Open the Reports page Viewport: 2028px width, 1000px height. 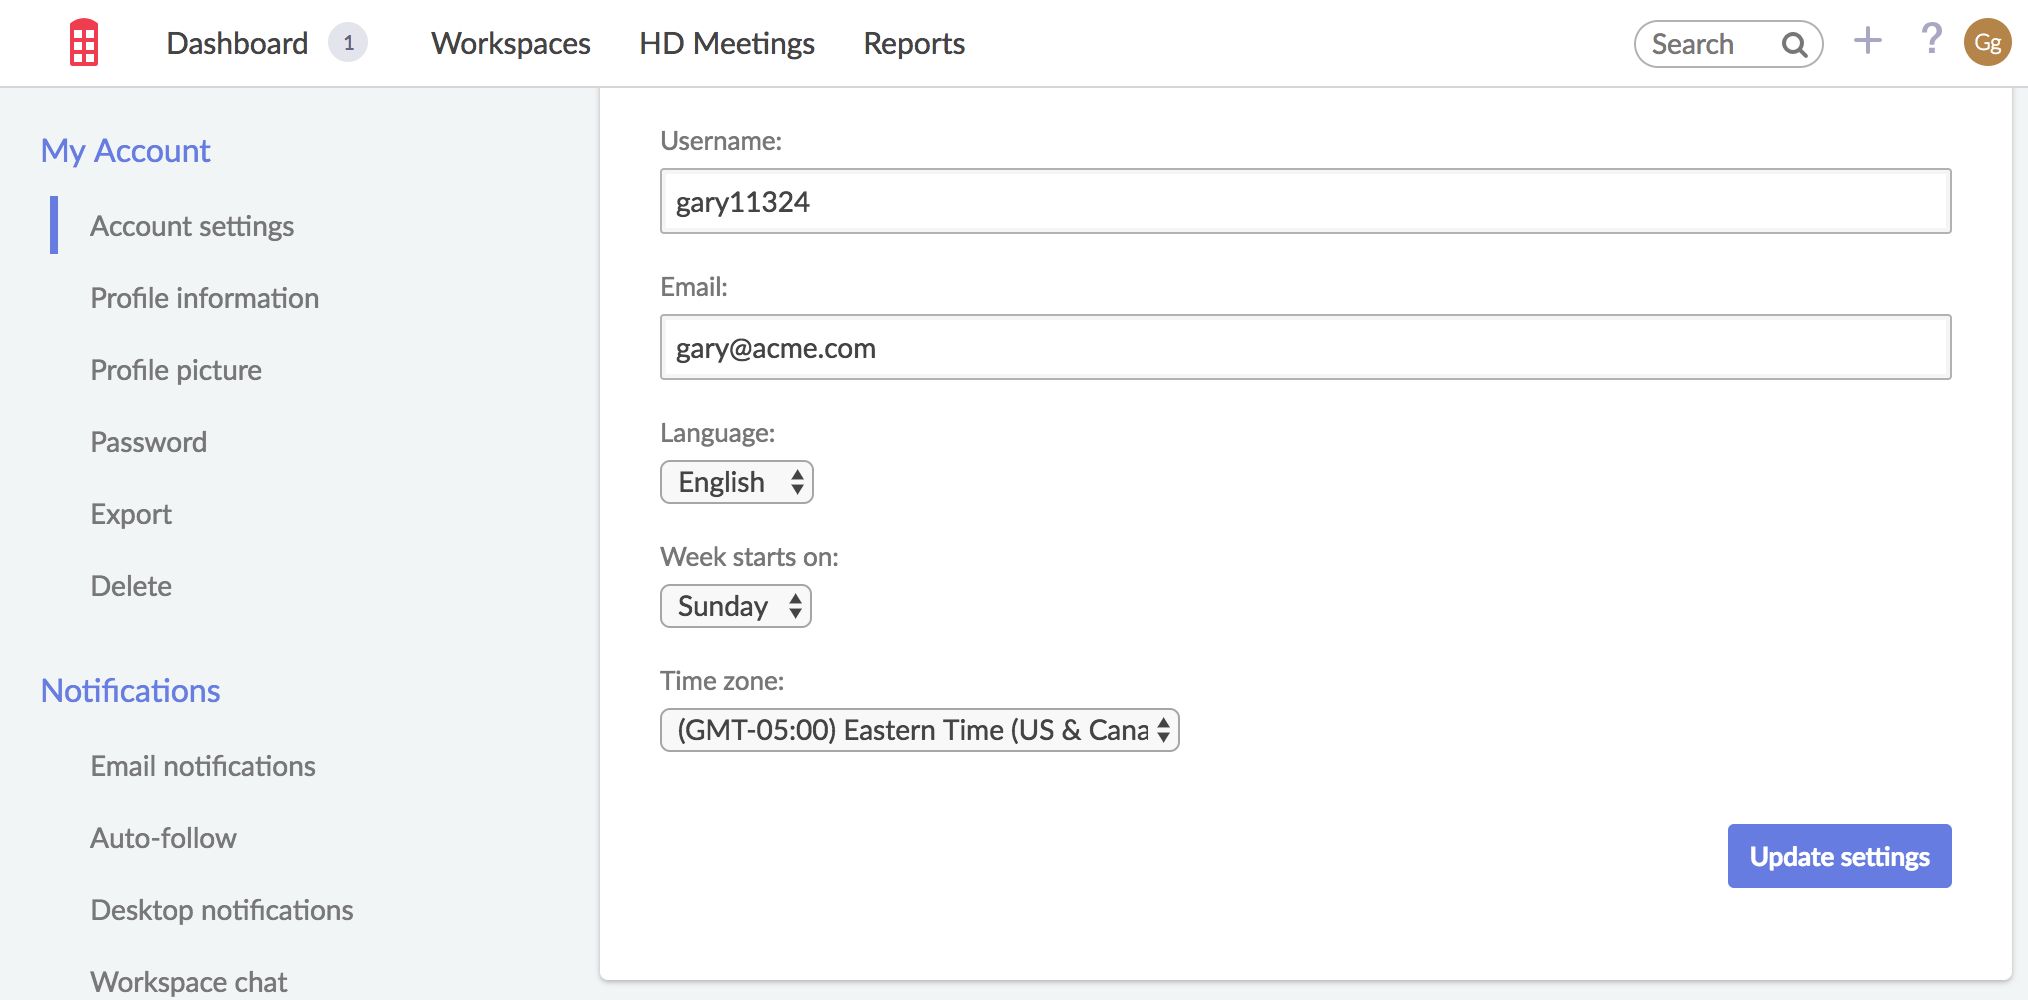tap(914, 43)
